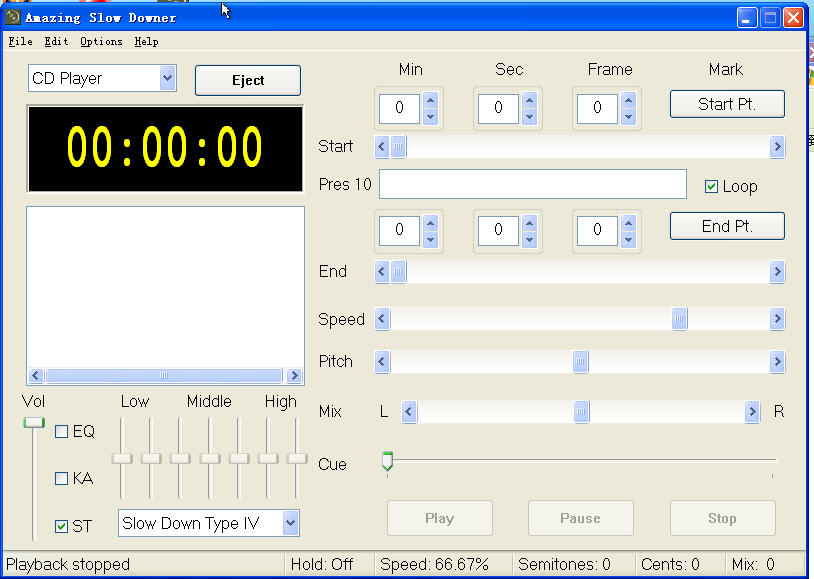
Task: Click the Speed slider left arrow
Action: [382, 319]
